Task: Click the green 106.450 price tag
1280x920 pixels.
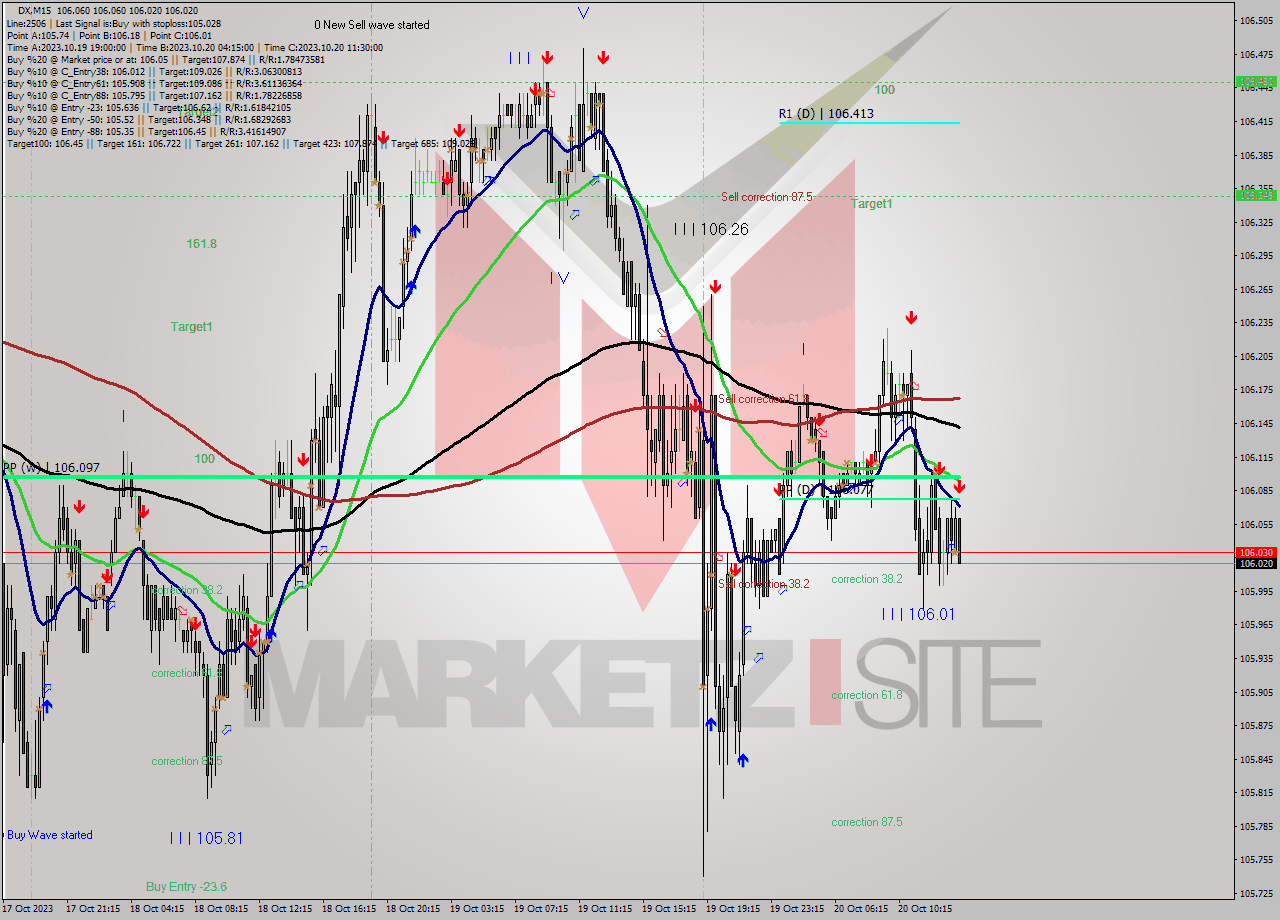Action: tap(1256, 82)
